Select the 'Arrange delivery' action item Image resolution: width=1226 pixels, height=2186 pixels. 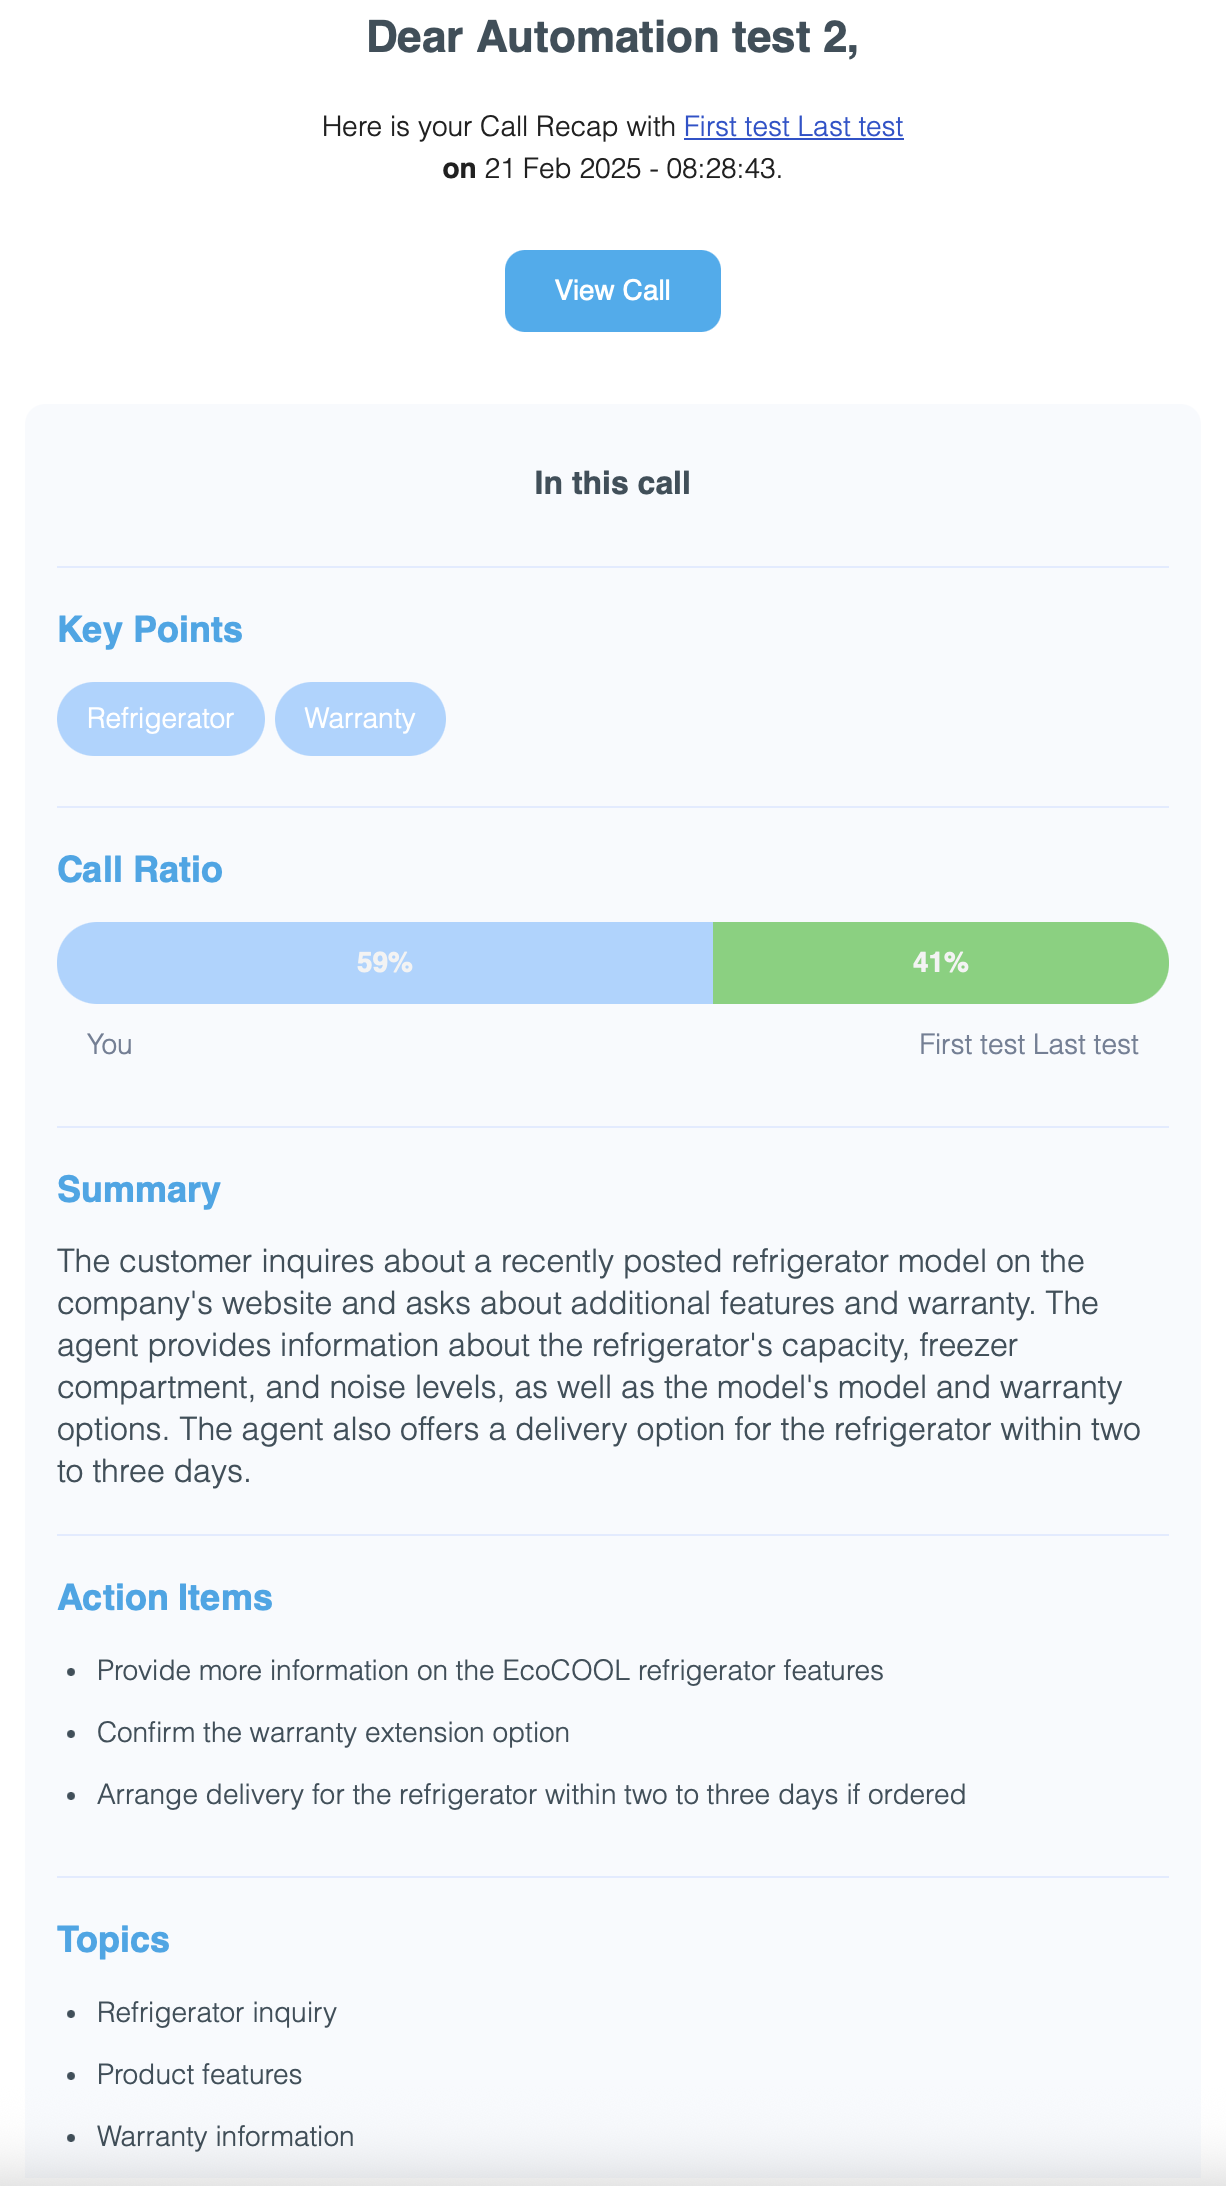531,1795
